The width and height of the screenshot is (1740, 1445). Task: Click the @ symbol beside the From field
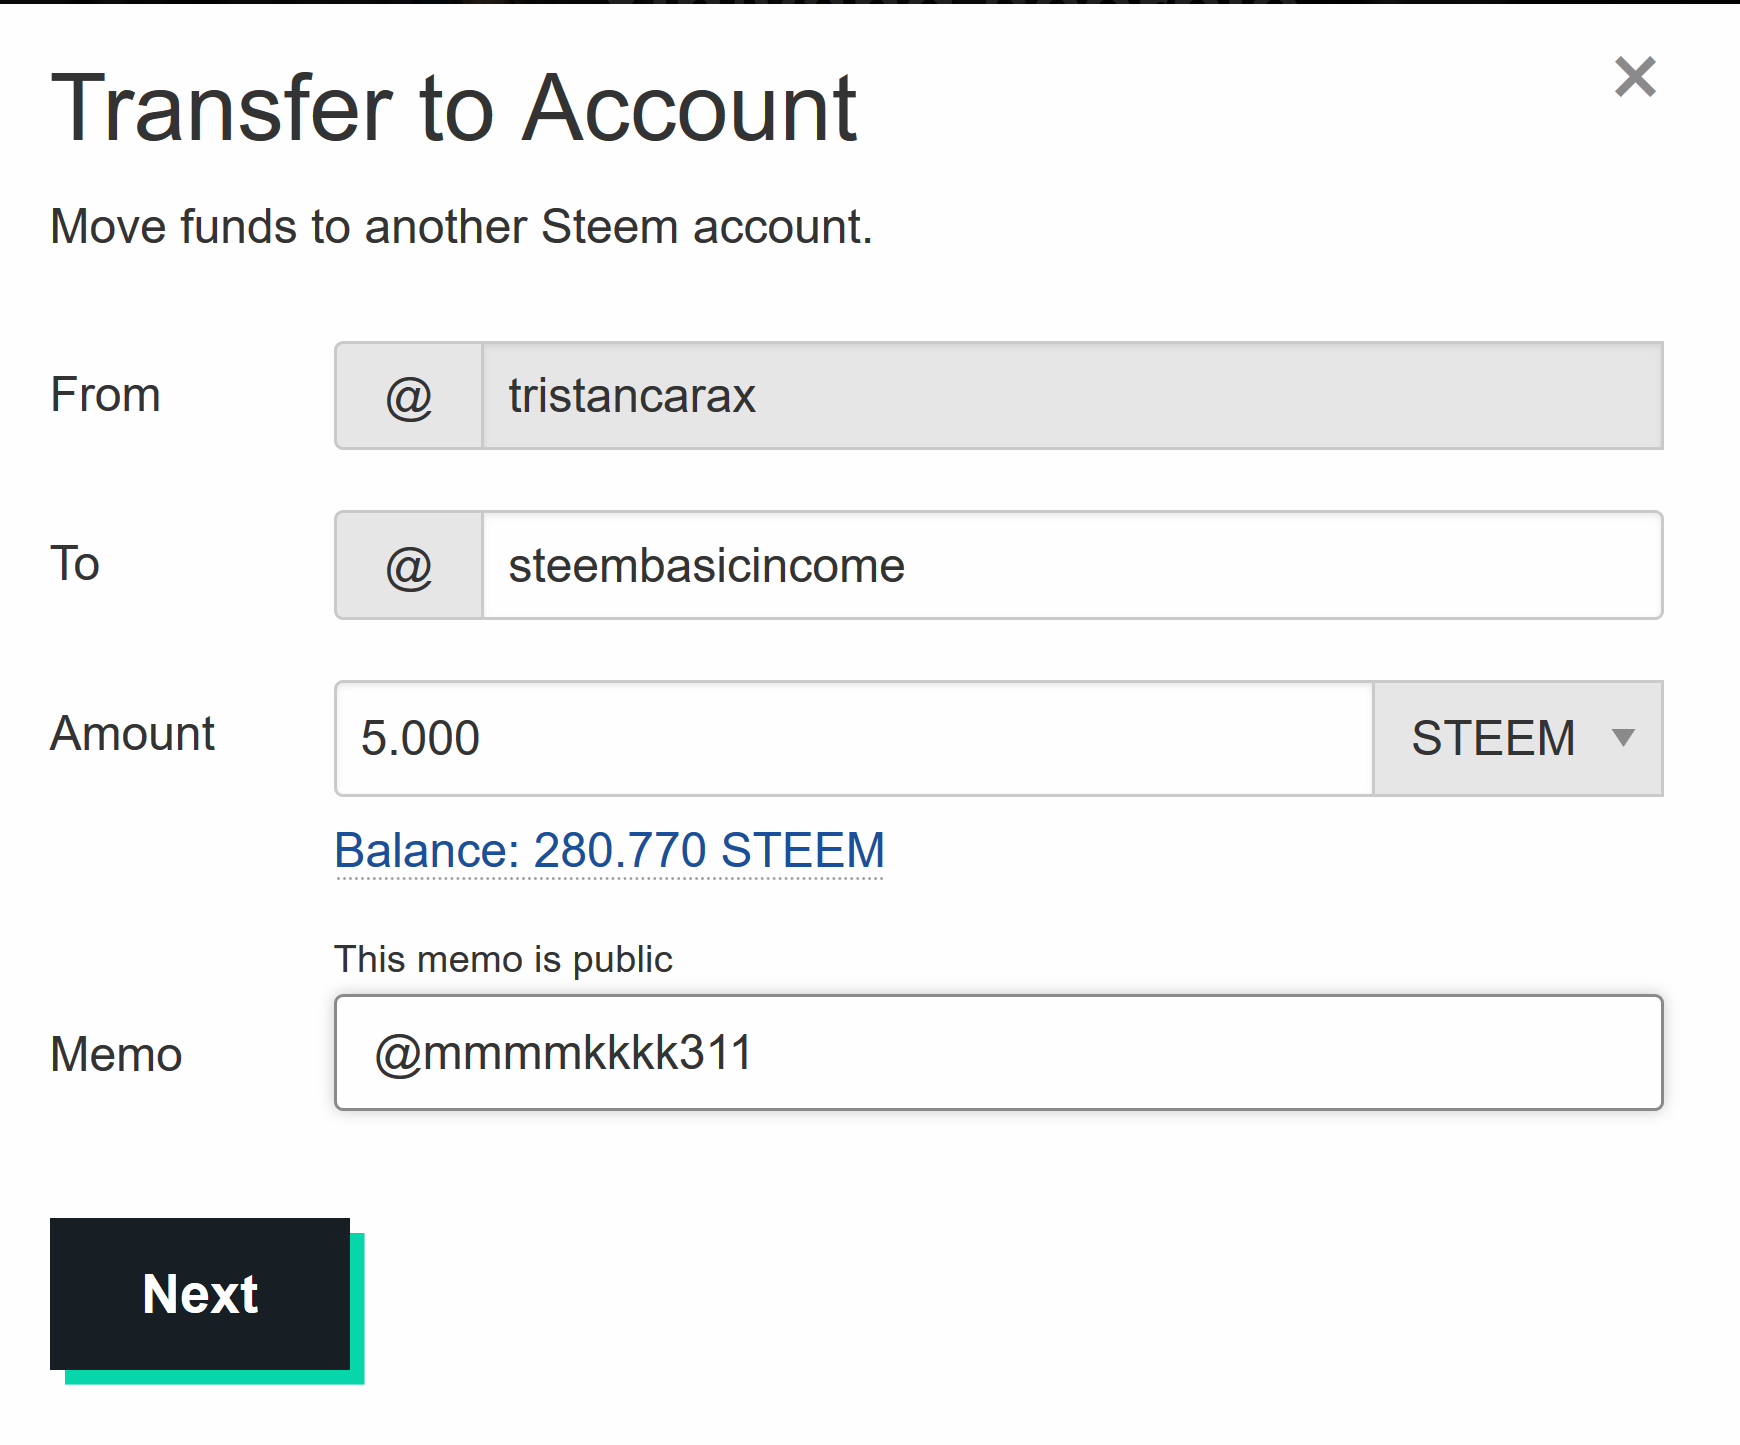click(409, 397)
